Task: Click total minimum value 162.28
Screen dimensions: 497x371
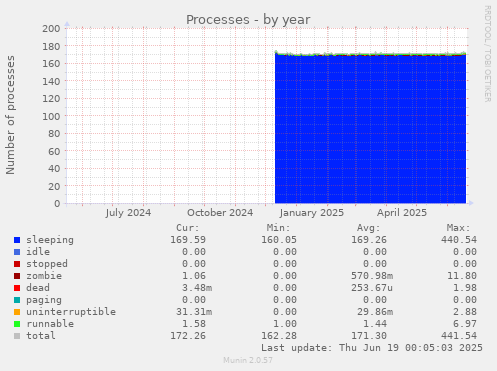Action: pos(279,336)
